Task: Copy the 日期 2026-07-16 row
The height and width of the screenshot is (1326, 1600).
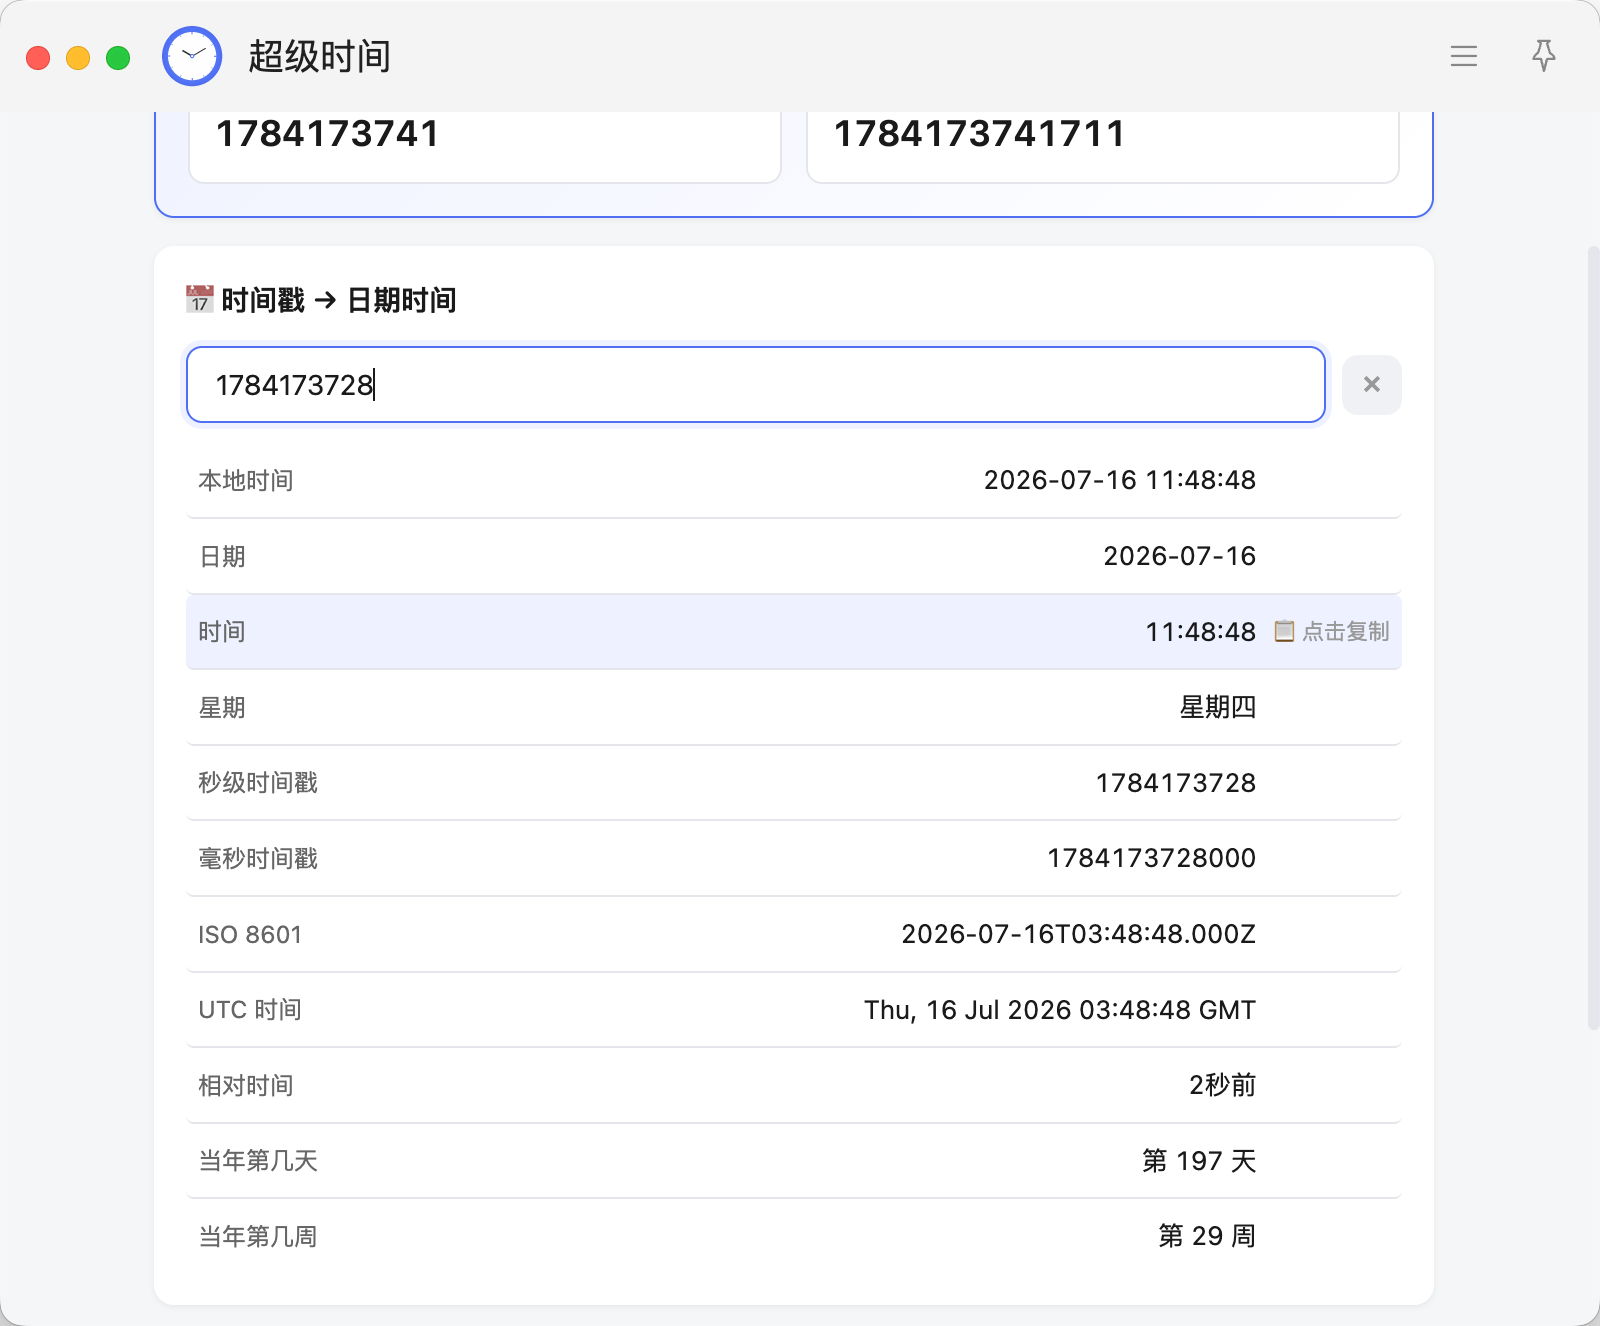Action: point(794,556)
